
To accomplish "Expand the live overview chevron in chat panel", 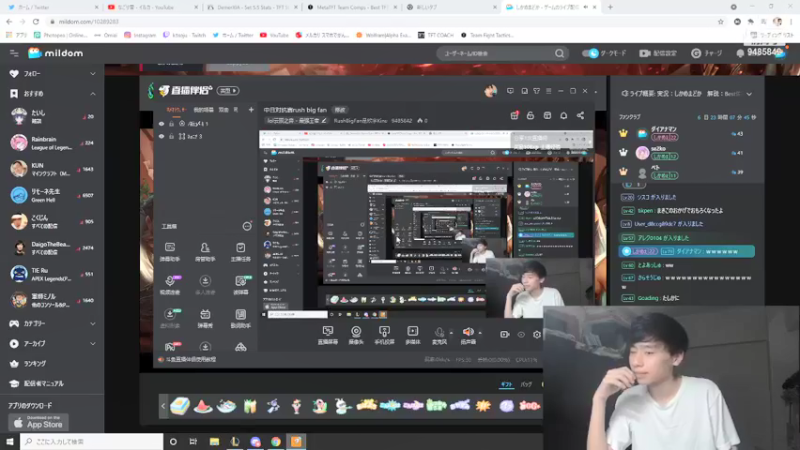I will 749,94.
